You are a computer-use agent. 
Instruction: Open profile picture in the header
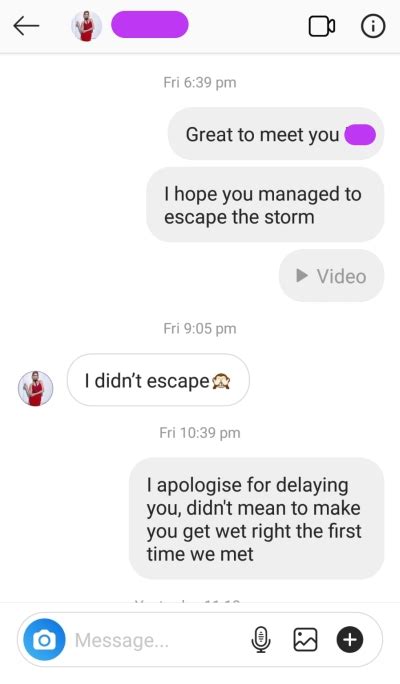tap(86, 26)
